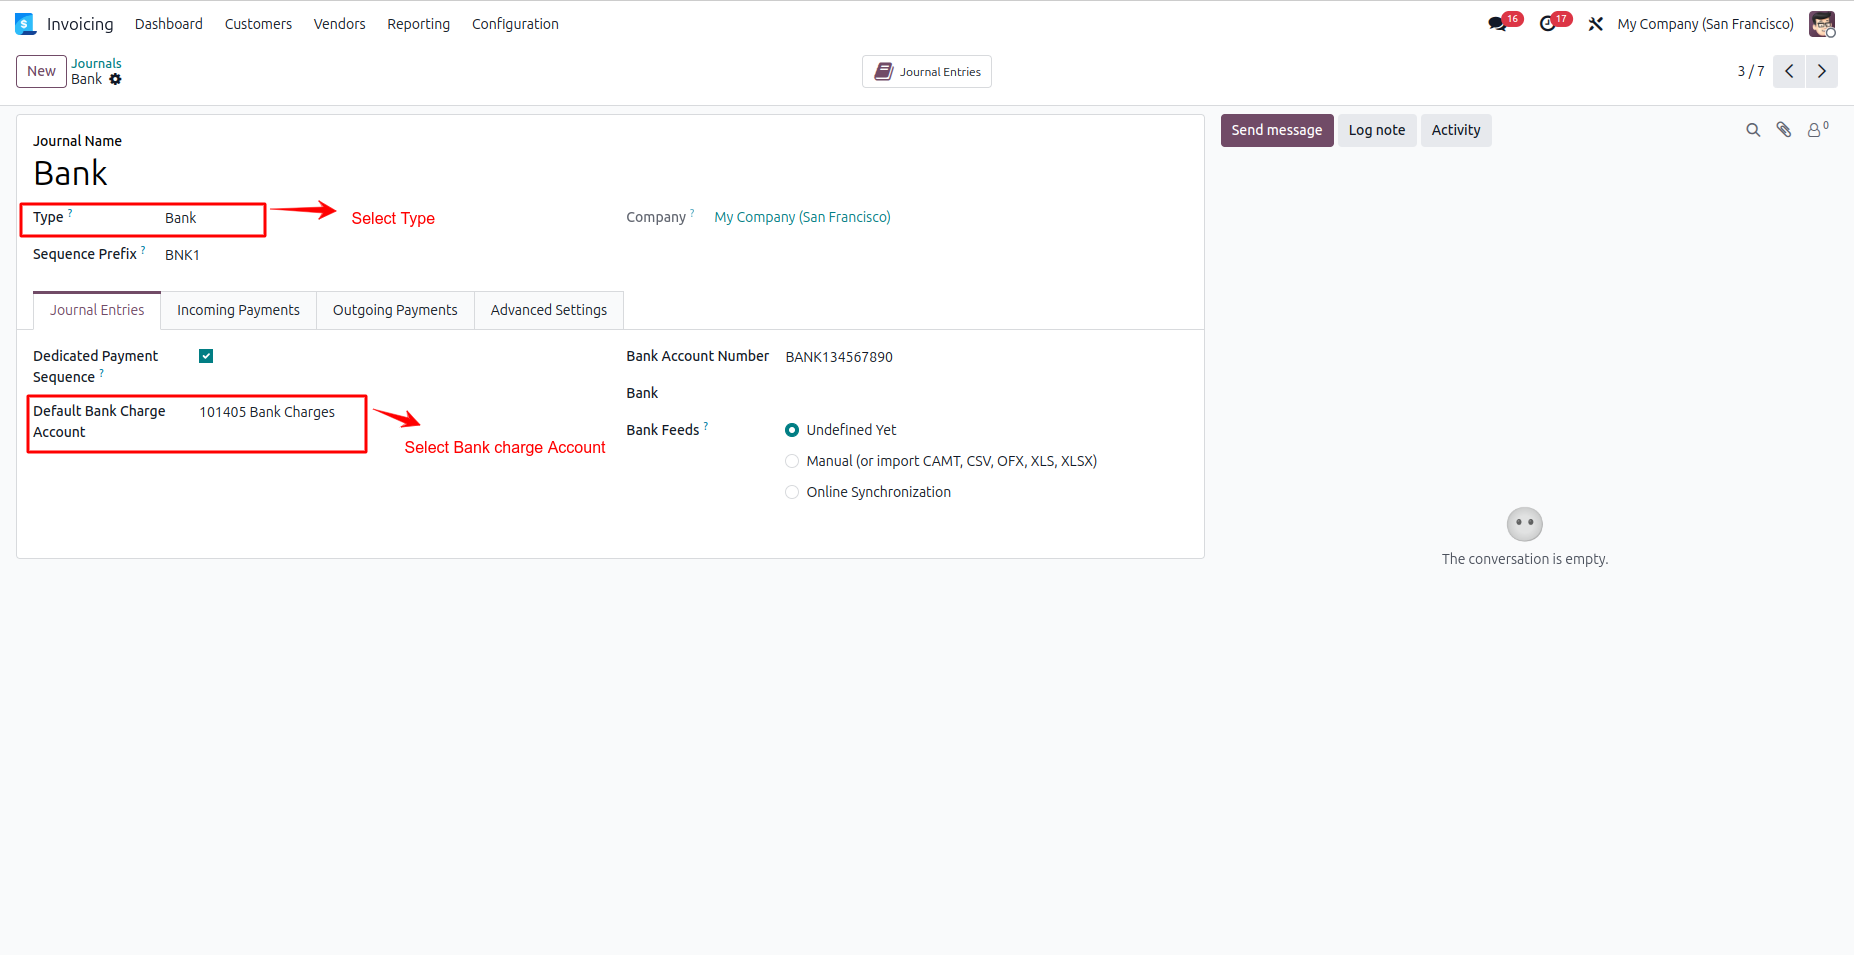Open the followers icon in chatter
The height and width of the screenshot is (955, 1854).
(x=1815, y=130)
